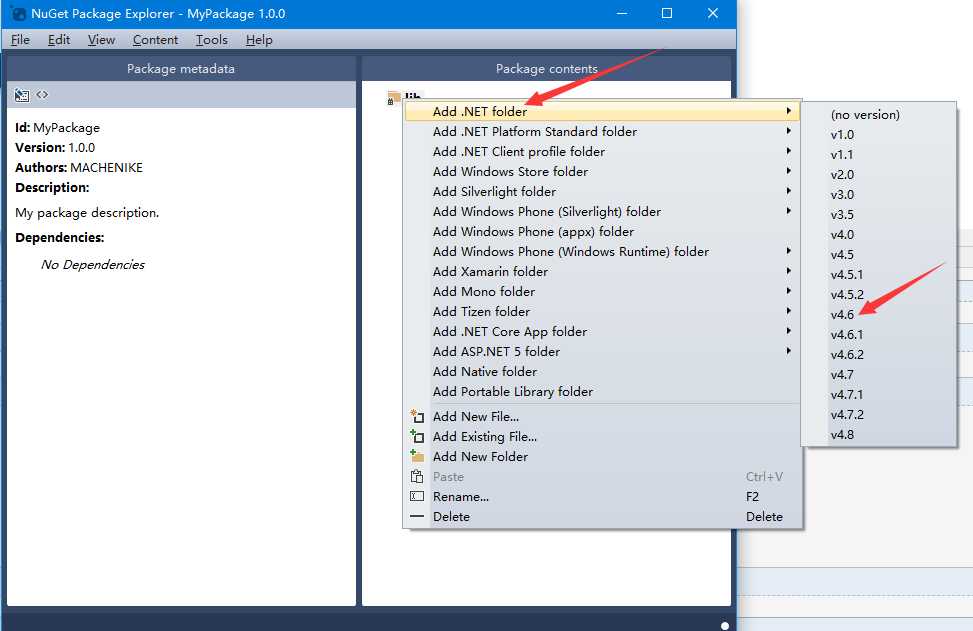973x631 pixels.
Task: Click the Package metadata panel header
Action: tap(181, 69)
